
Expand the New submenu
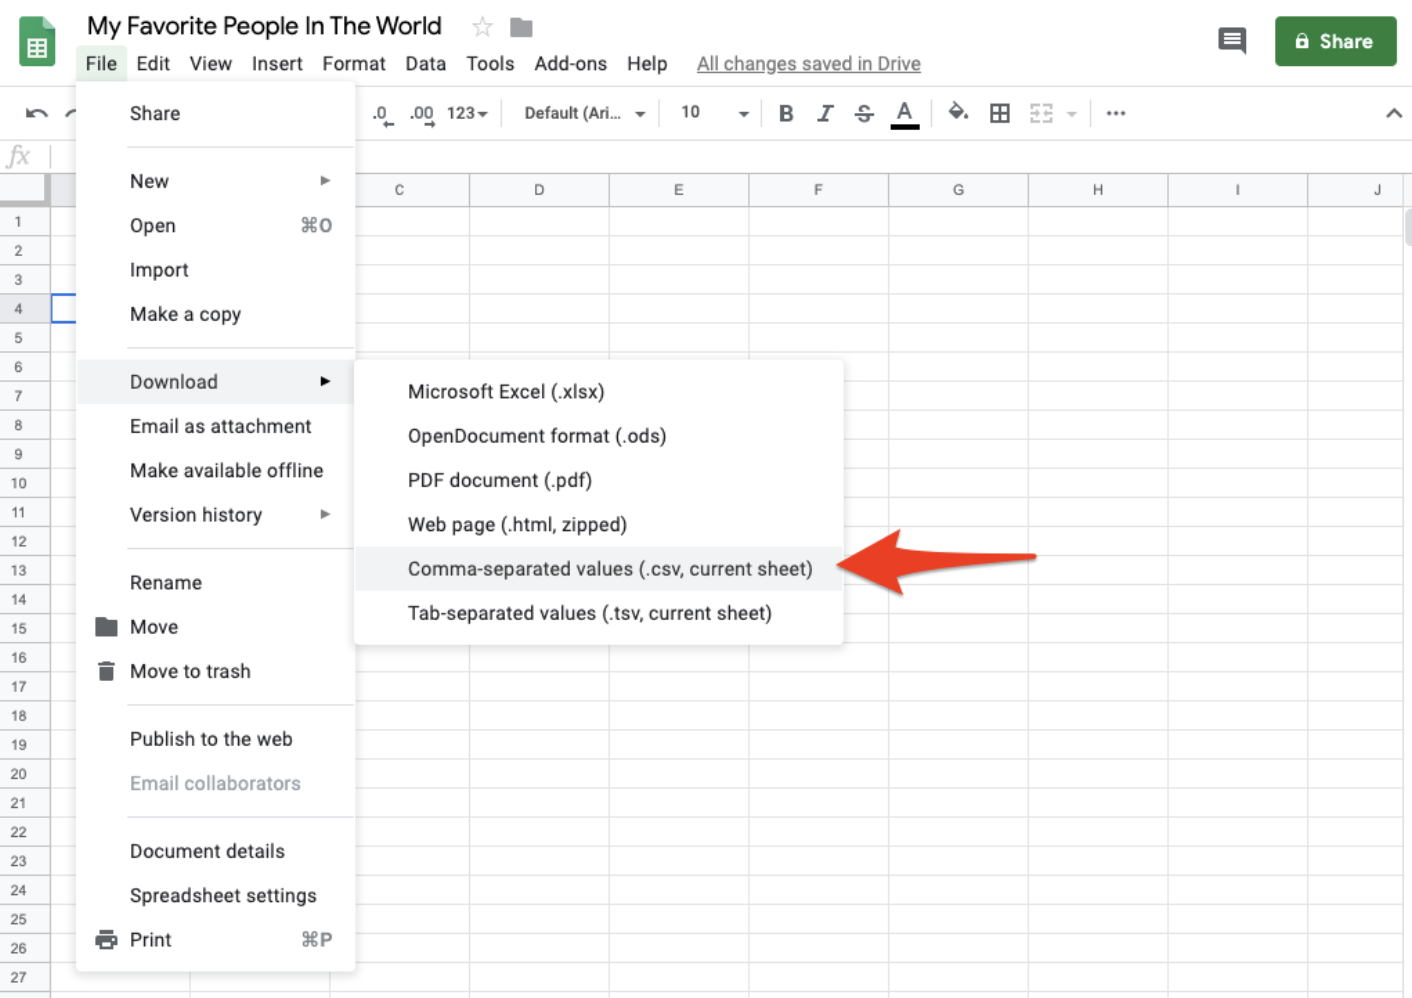click(x=216, y=181)
